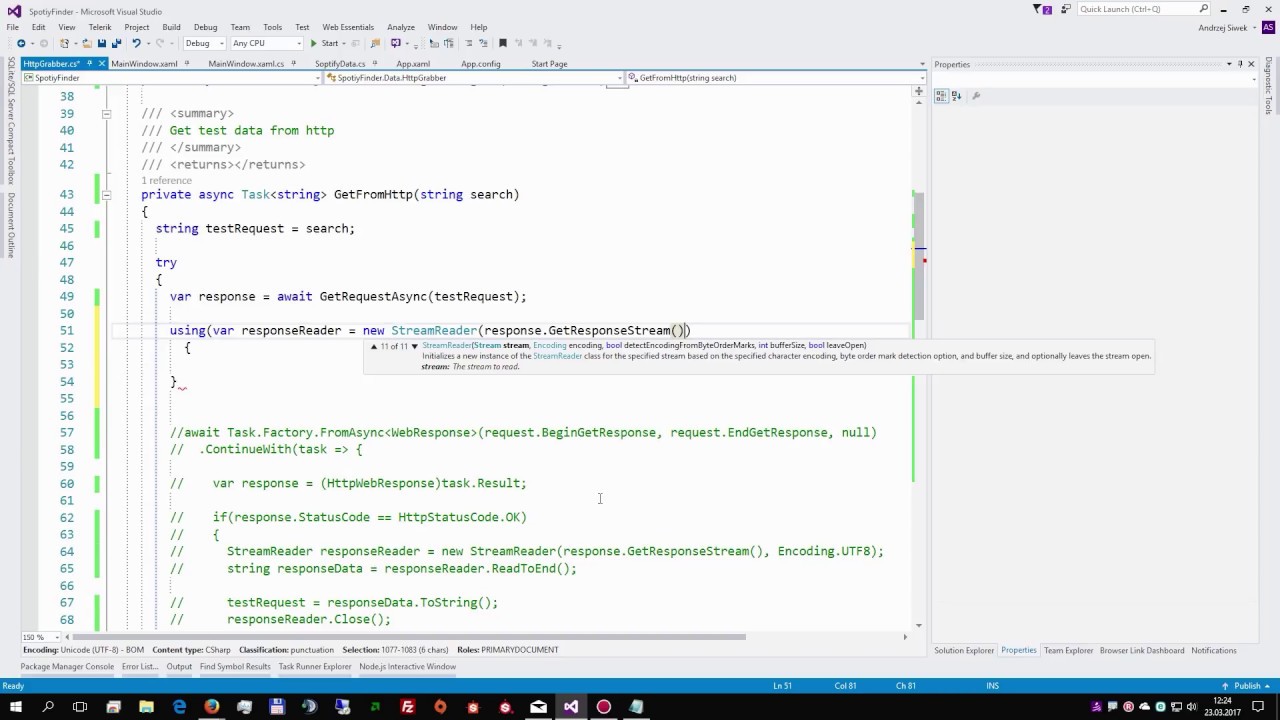
Task: Open the Analyze menu
Action: (401, 27)
